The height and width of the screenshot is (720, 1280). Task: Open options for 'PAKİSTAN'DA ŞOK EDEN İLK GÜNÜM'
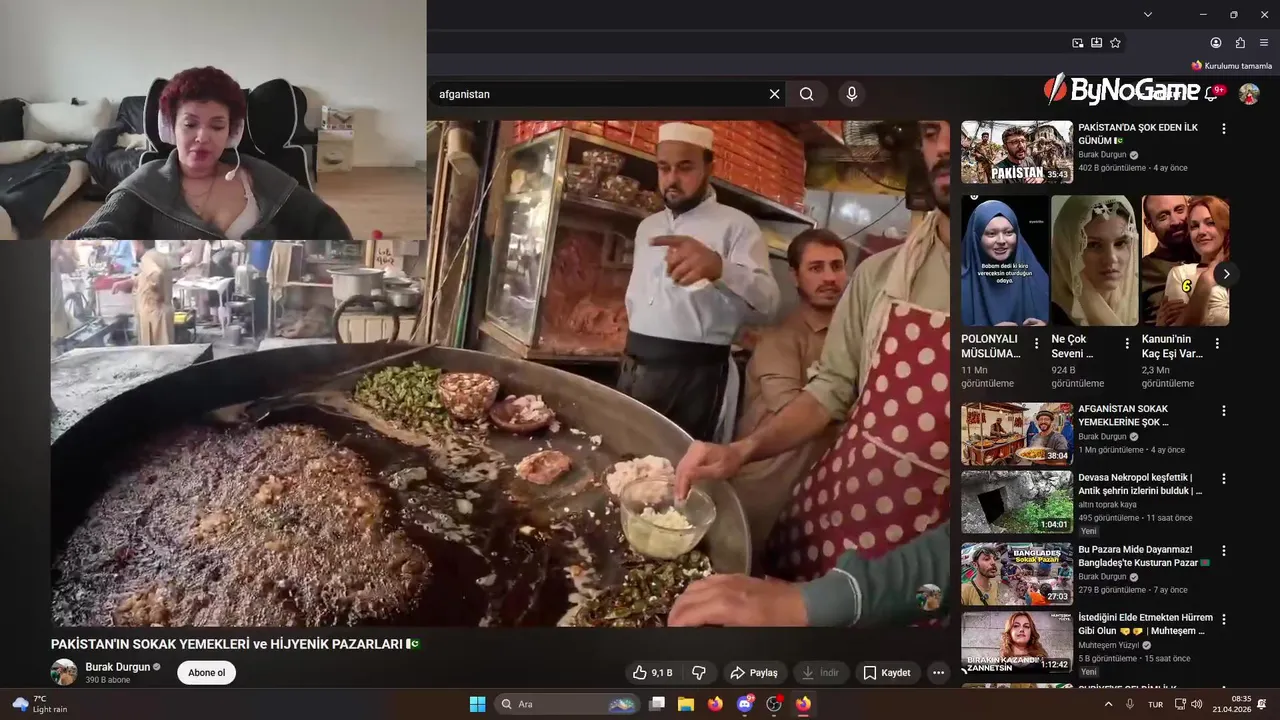[1223, 129]
